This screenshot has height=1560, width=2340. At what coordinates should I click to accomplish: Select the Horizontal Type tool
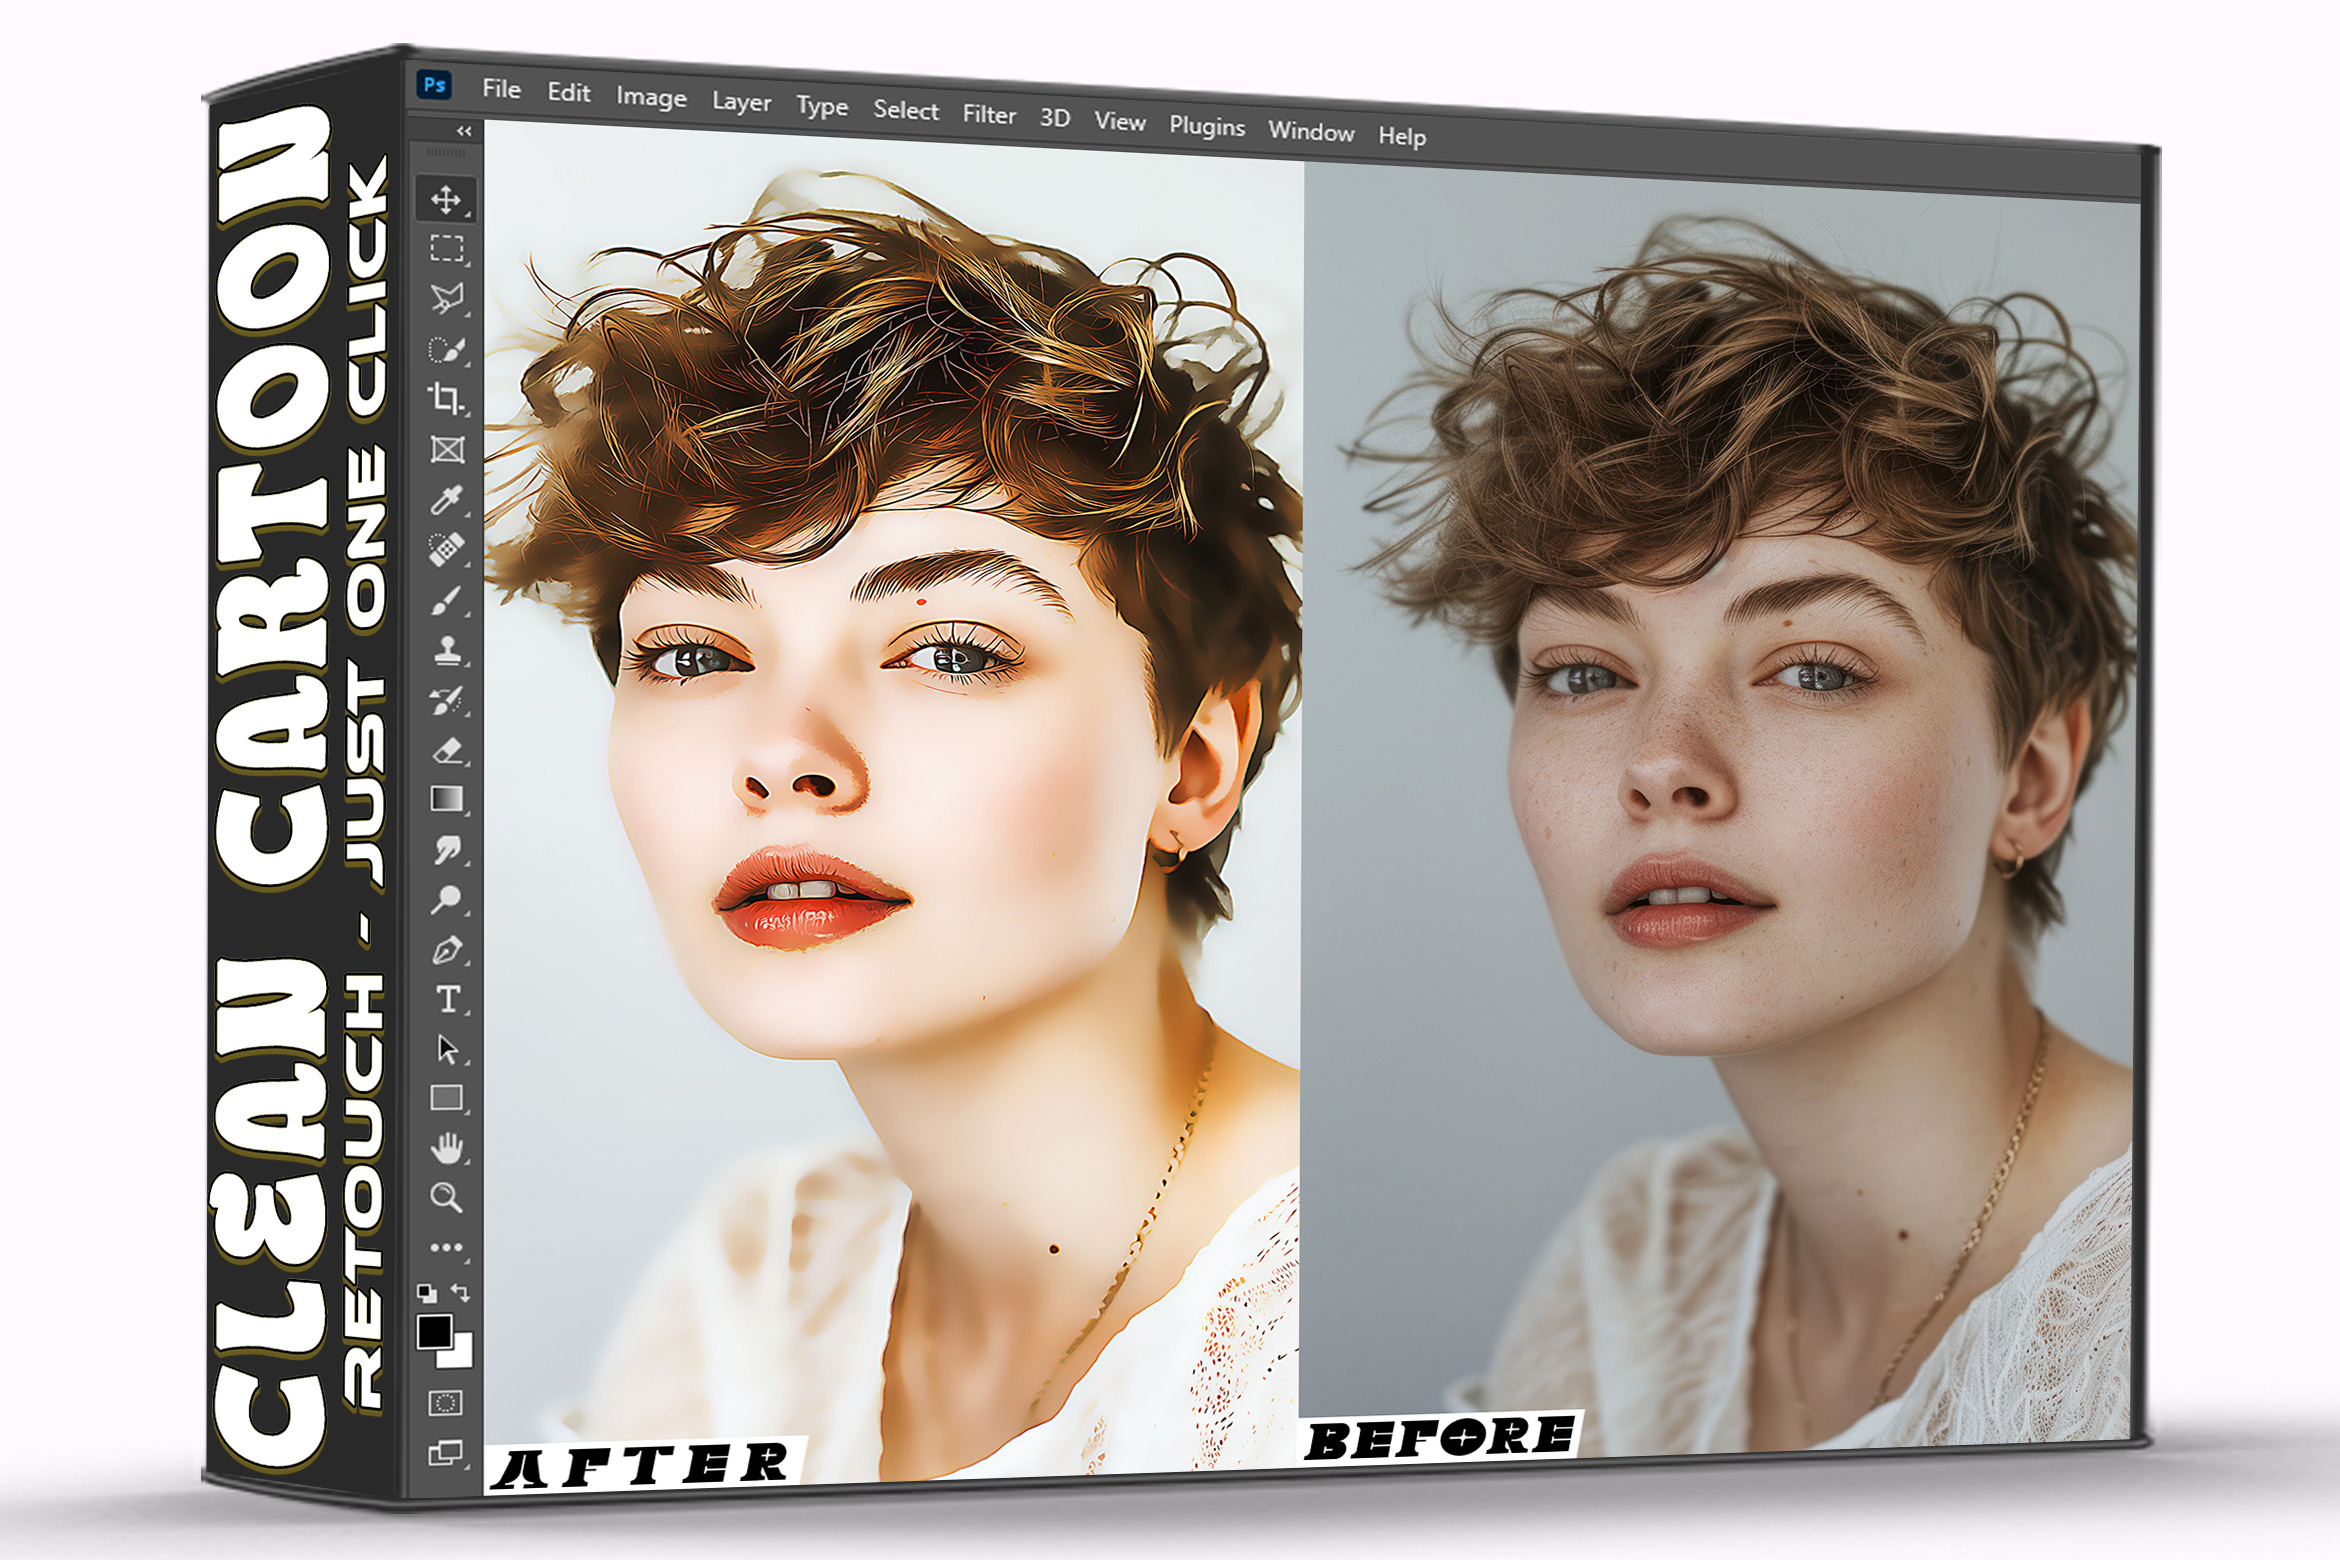tap(447, 999)
